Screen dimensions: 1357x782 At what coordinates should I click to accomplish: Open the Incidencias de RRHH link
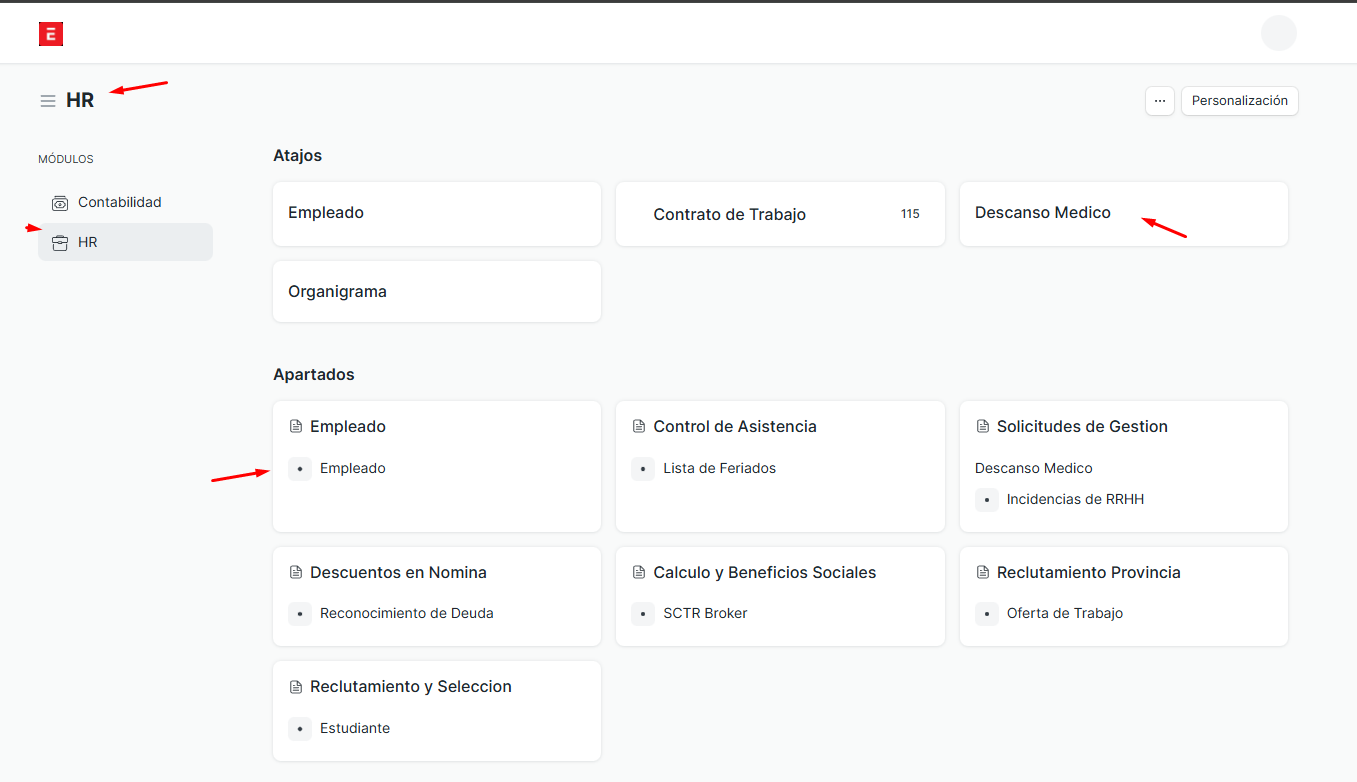coord(1075,499)
